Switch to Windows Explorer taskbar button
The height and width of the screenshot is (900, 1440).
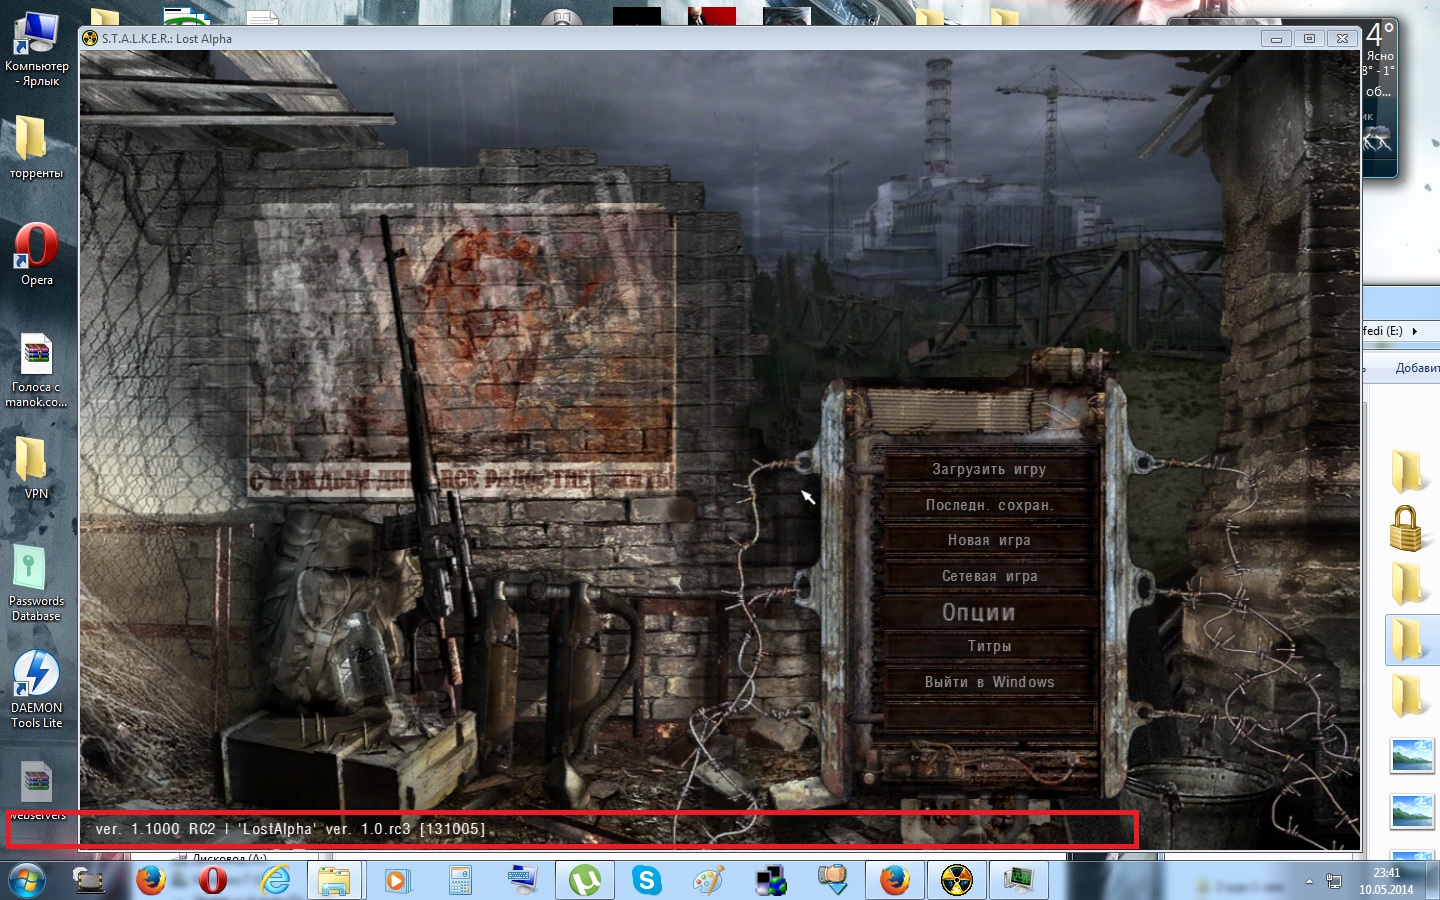pyautogui.click(x=335, y=880)
